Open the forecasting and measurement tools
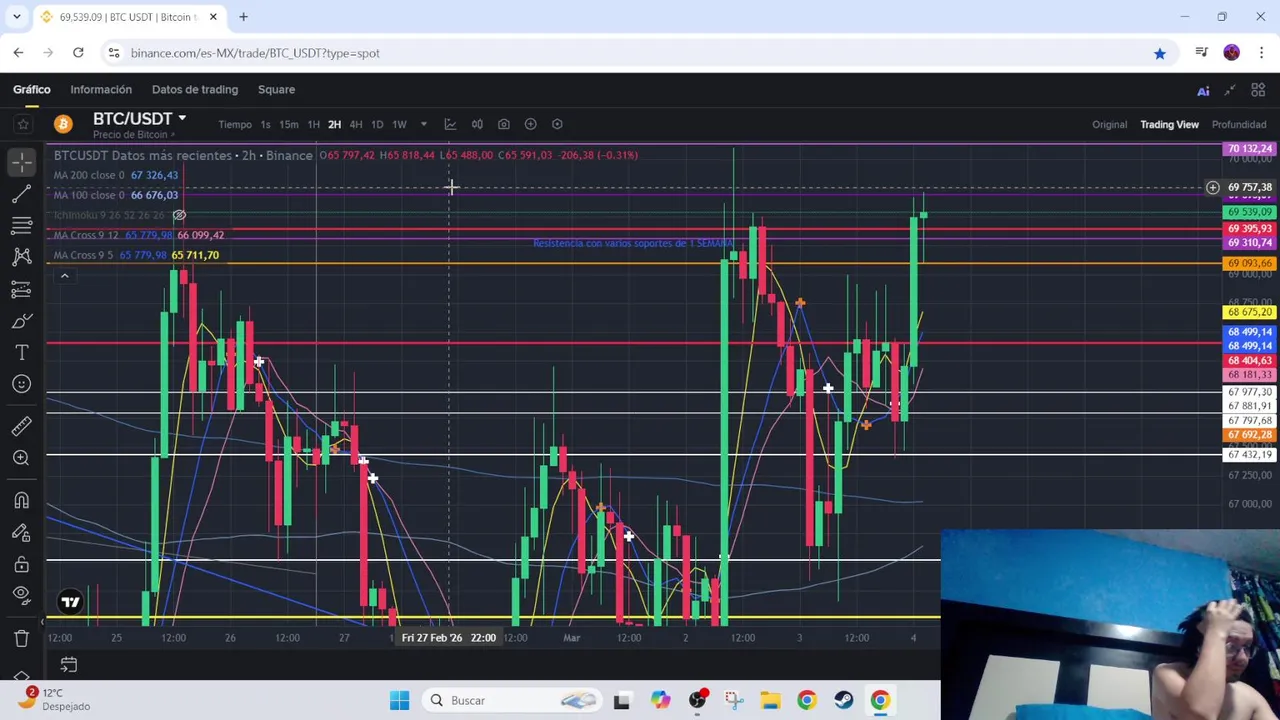 coord(21,289)
